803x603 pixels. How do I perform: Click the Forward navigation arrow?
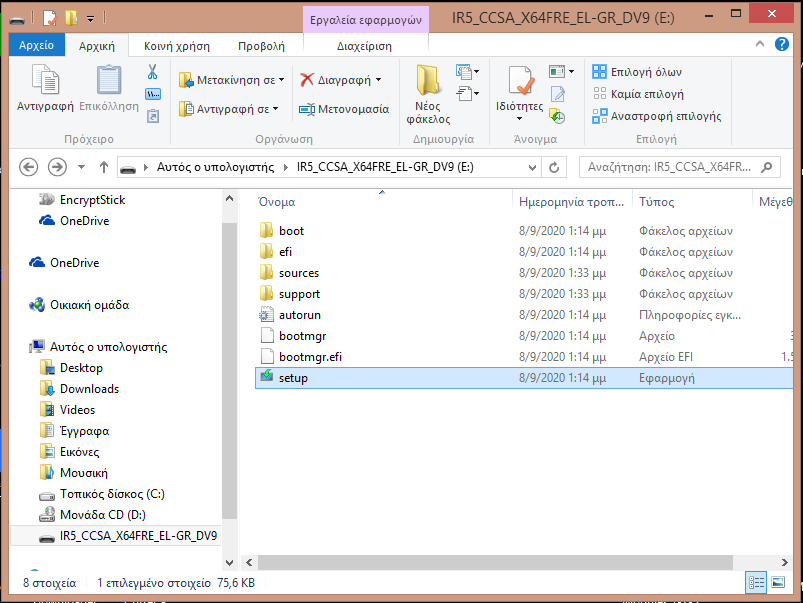(57, 167)
